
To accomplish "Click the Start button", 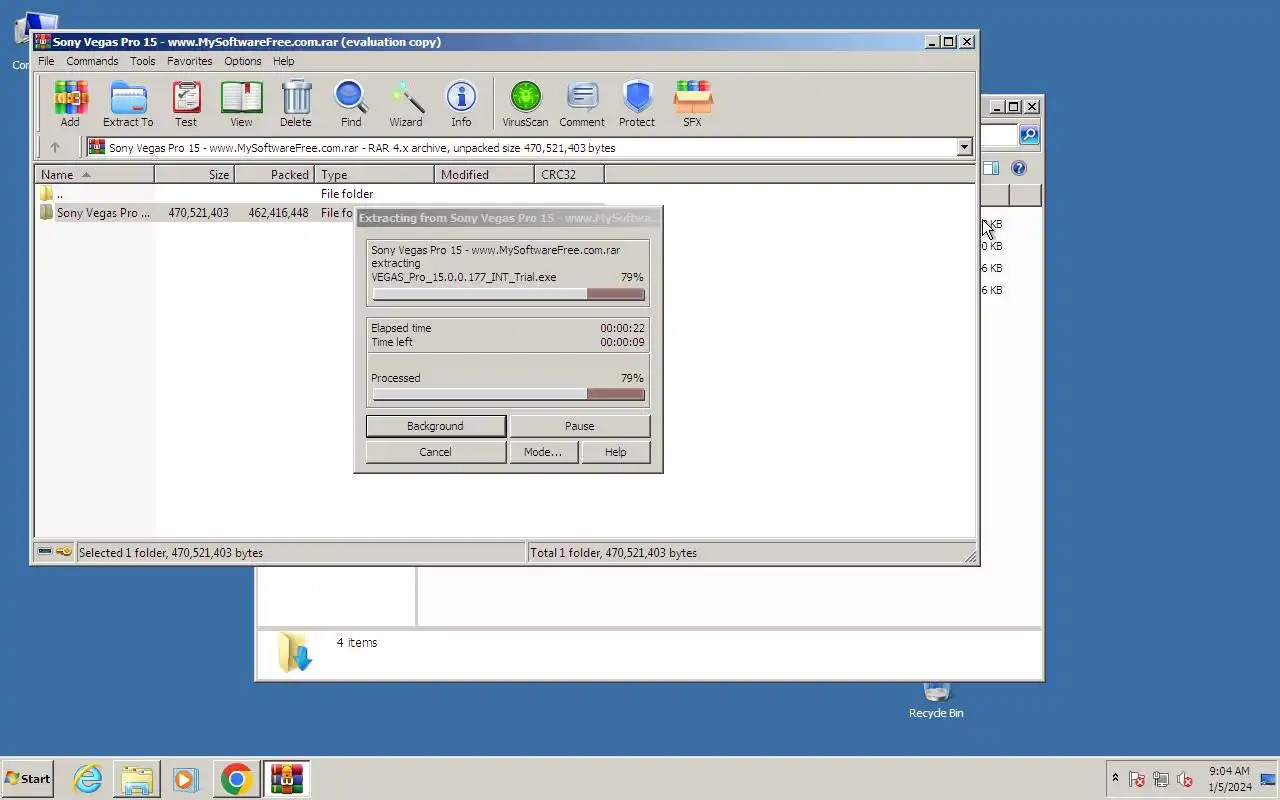I will [28, 779].
